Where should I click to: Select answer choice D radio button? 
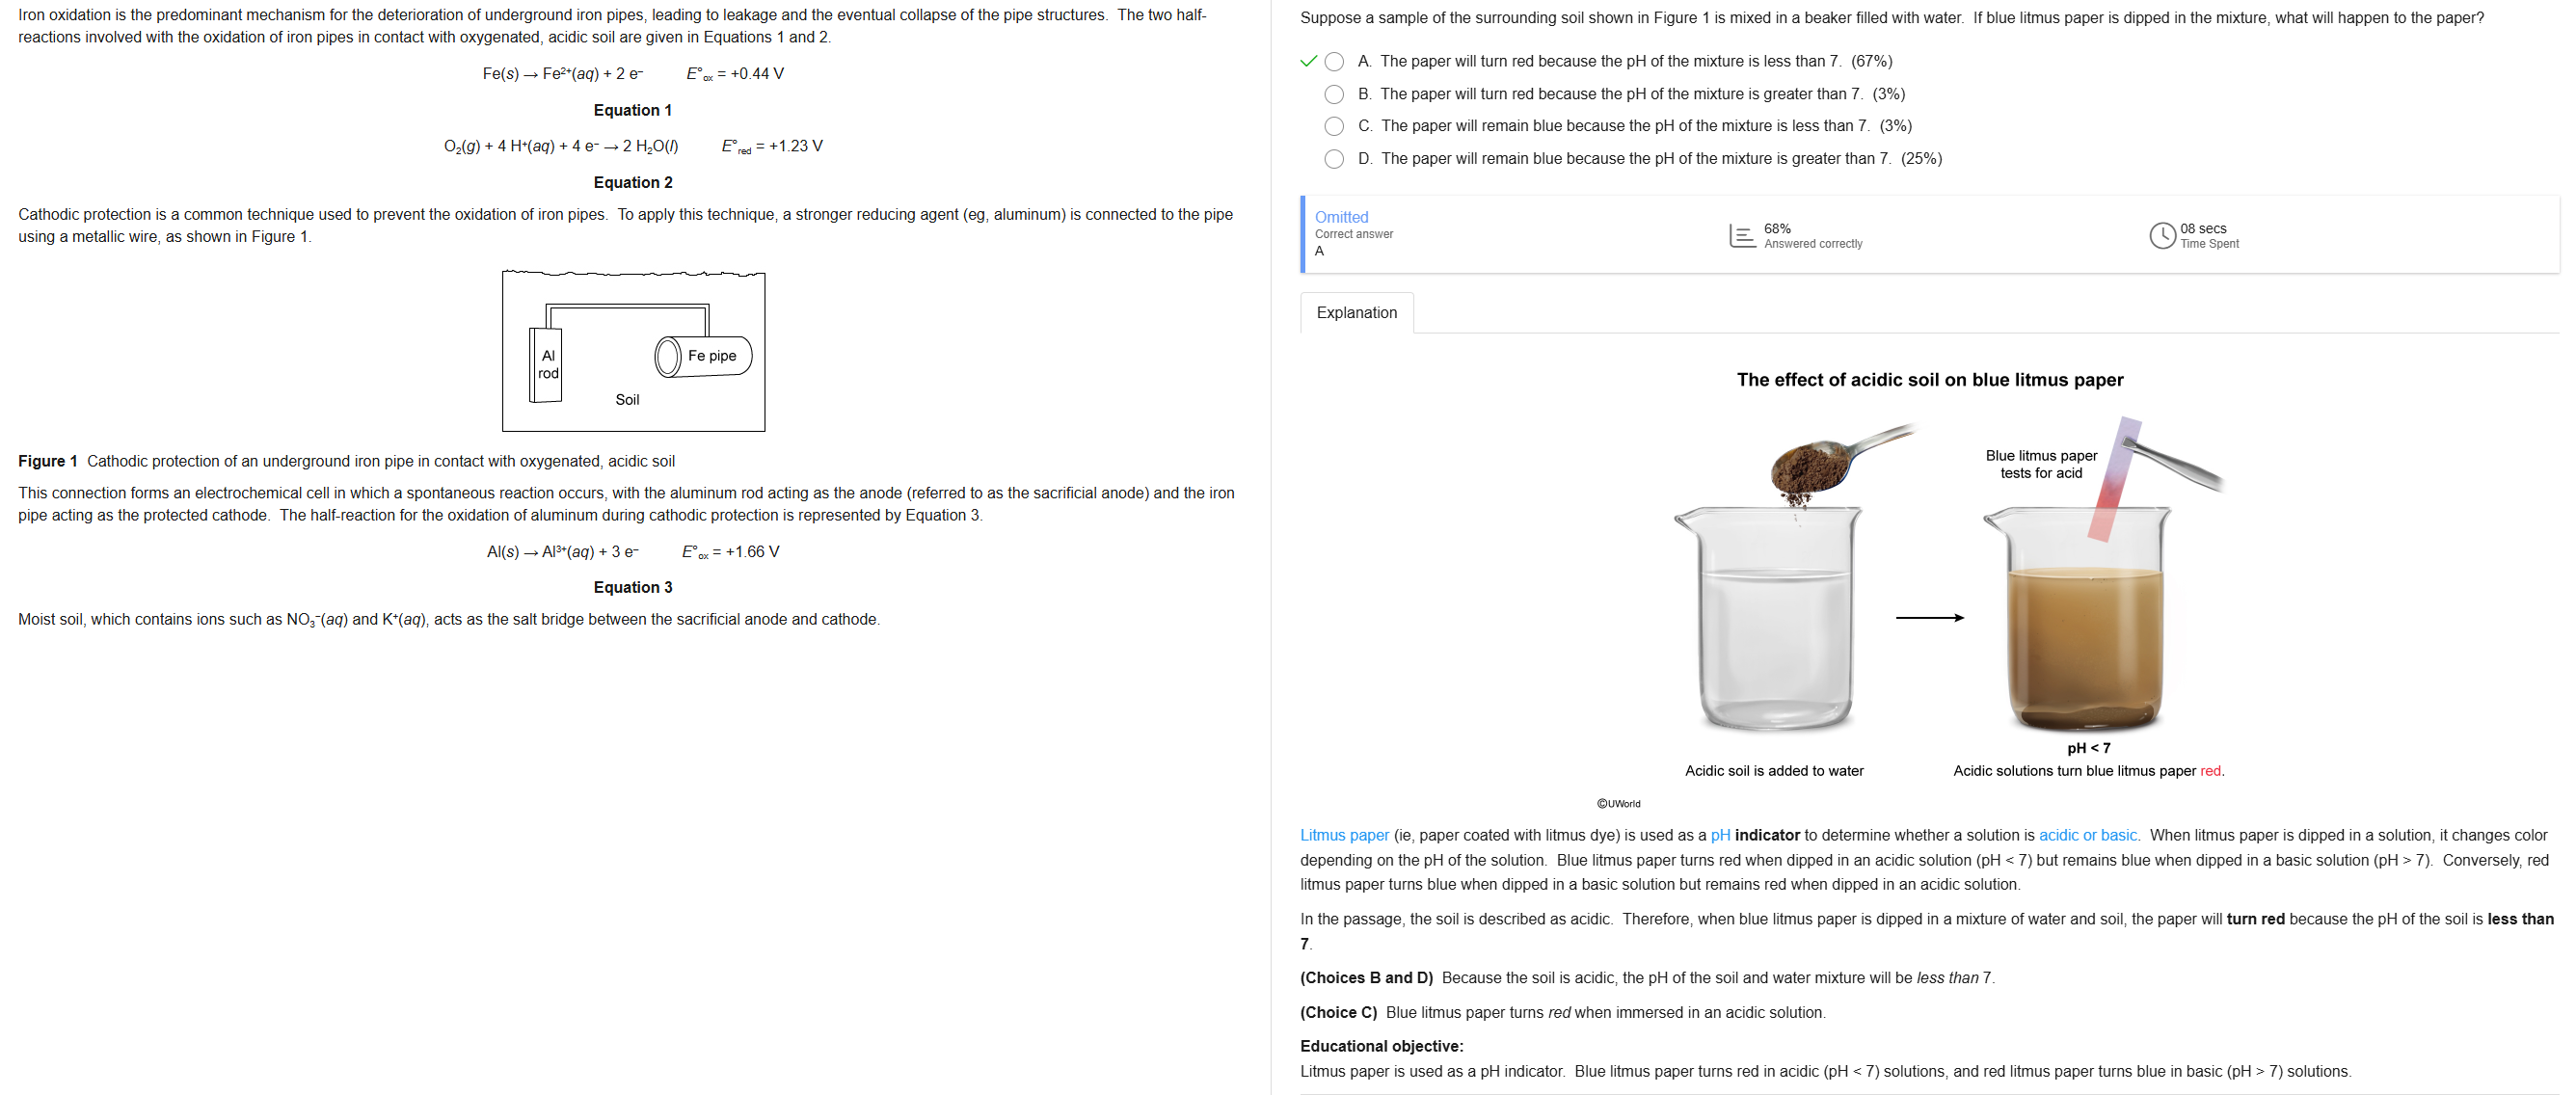pos(1334,159)
